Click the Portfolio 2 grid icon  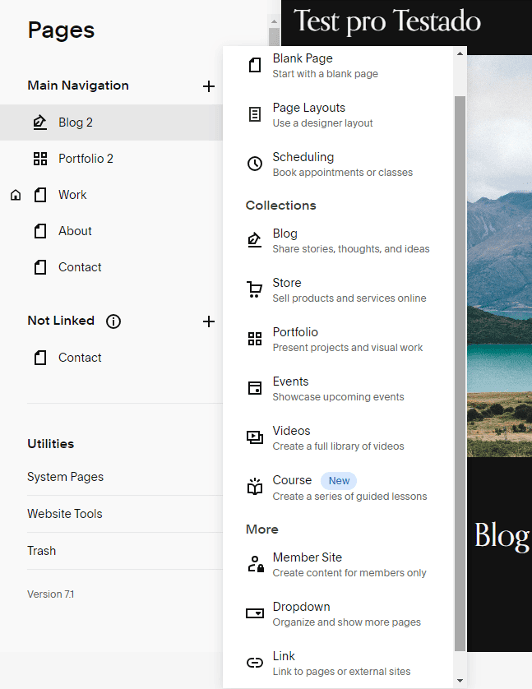pyautogui.click(x=40, y=159)
